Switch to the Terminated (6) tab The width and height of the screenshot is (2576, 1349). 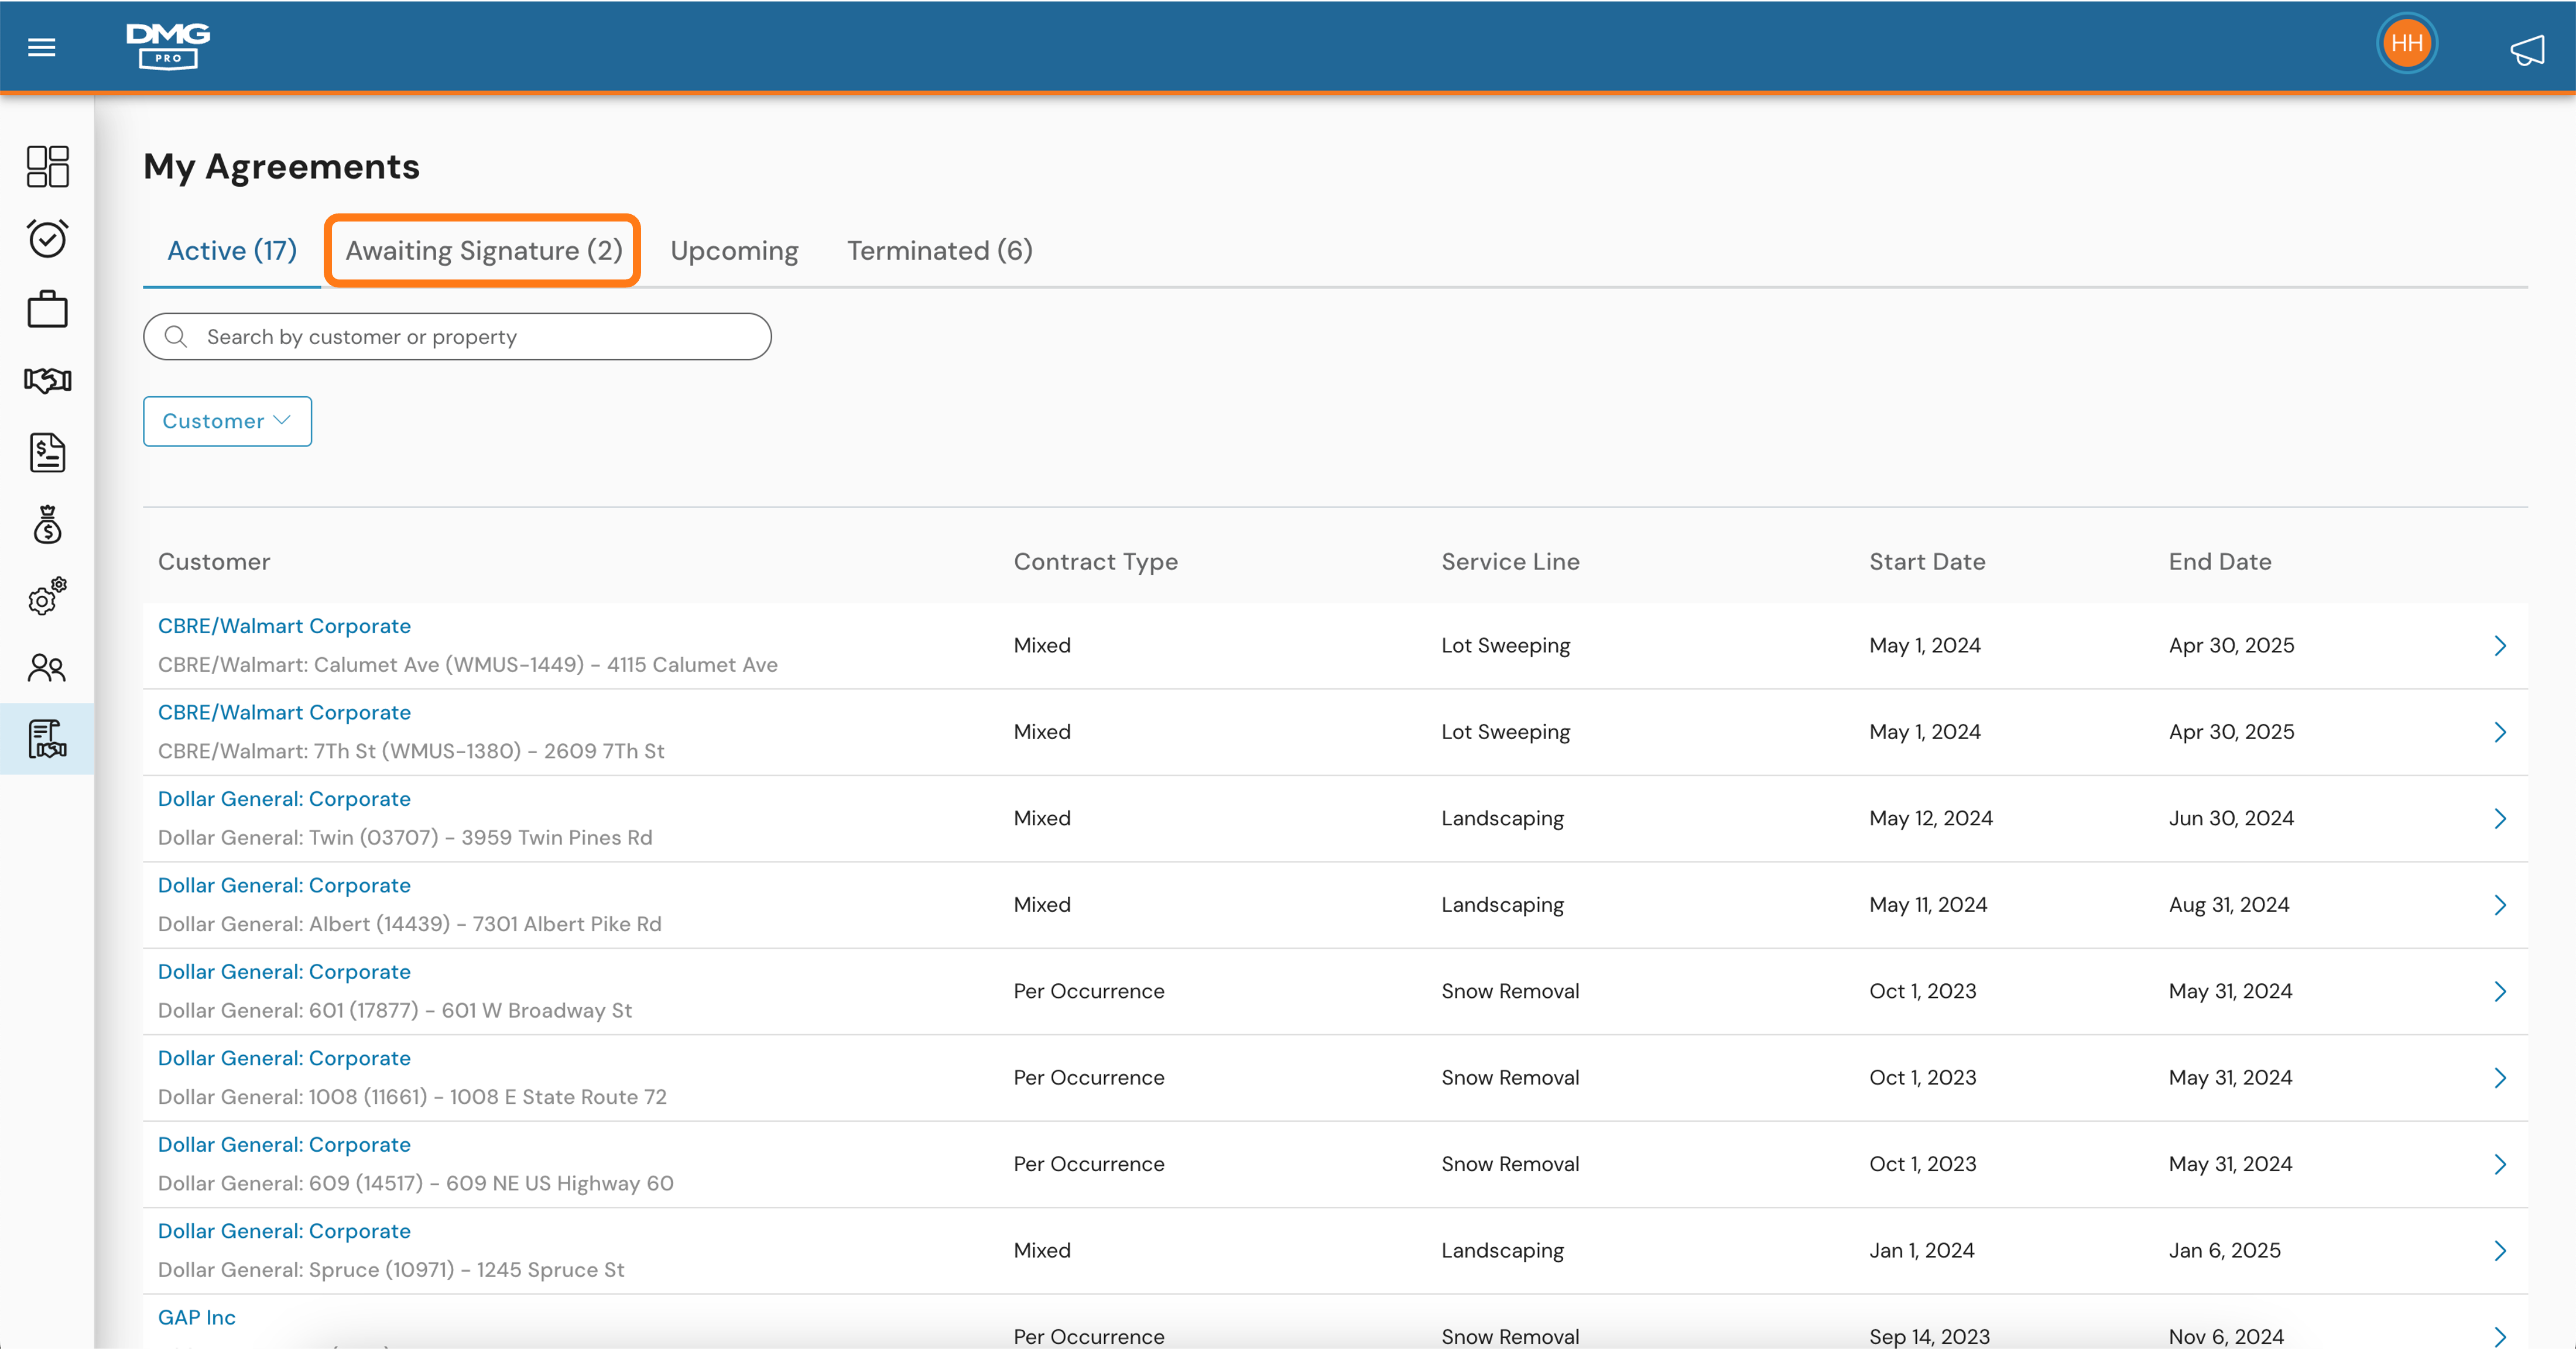pos(940,251)
